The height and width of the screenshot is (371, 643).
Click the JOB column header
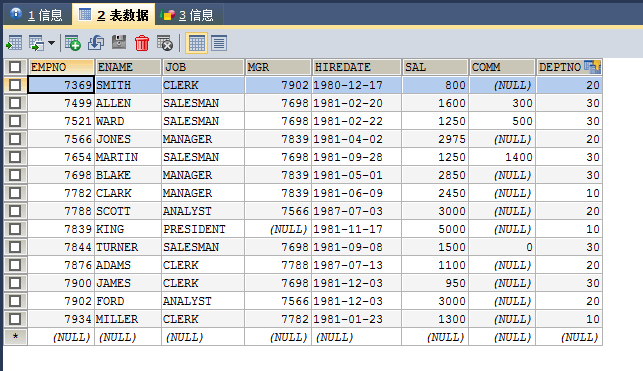(203, 67)
